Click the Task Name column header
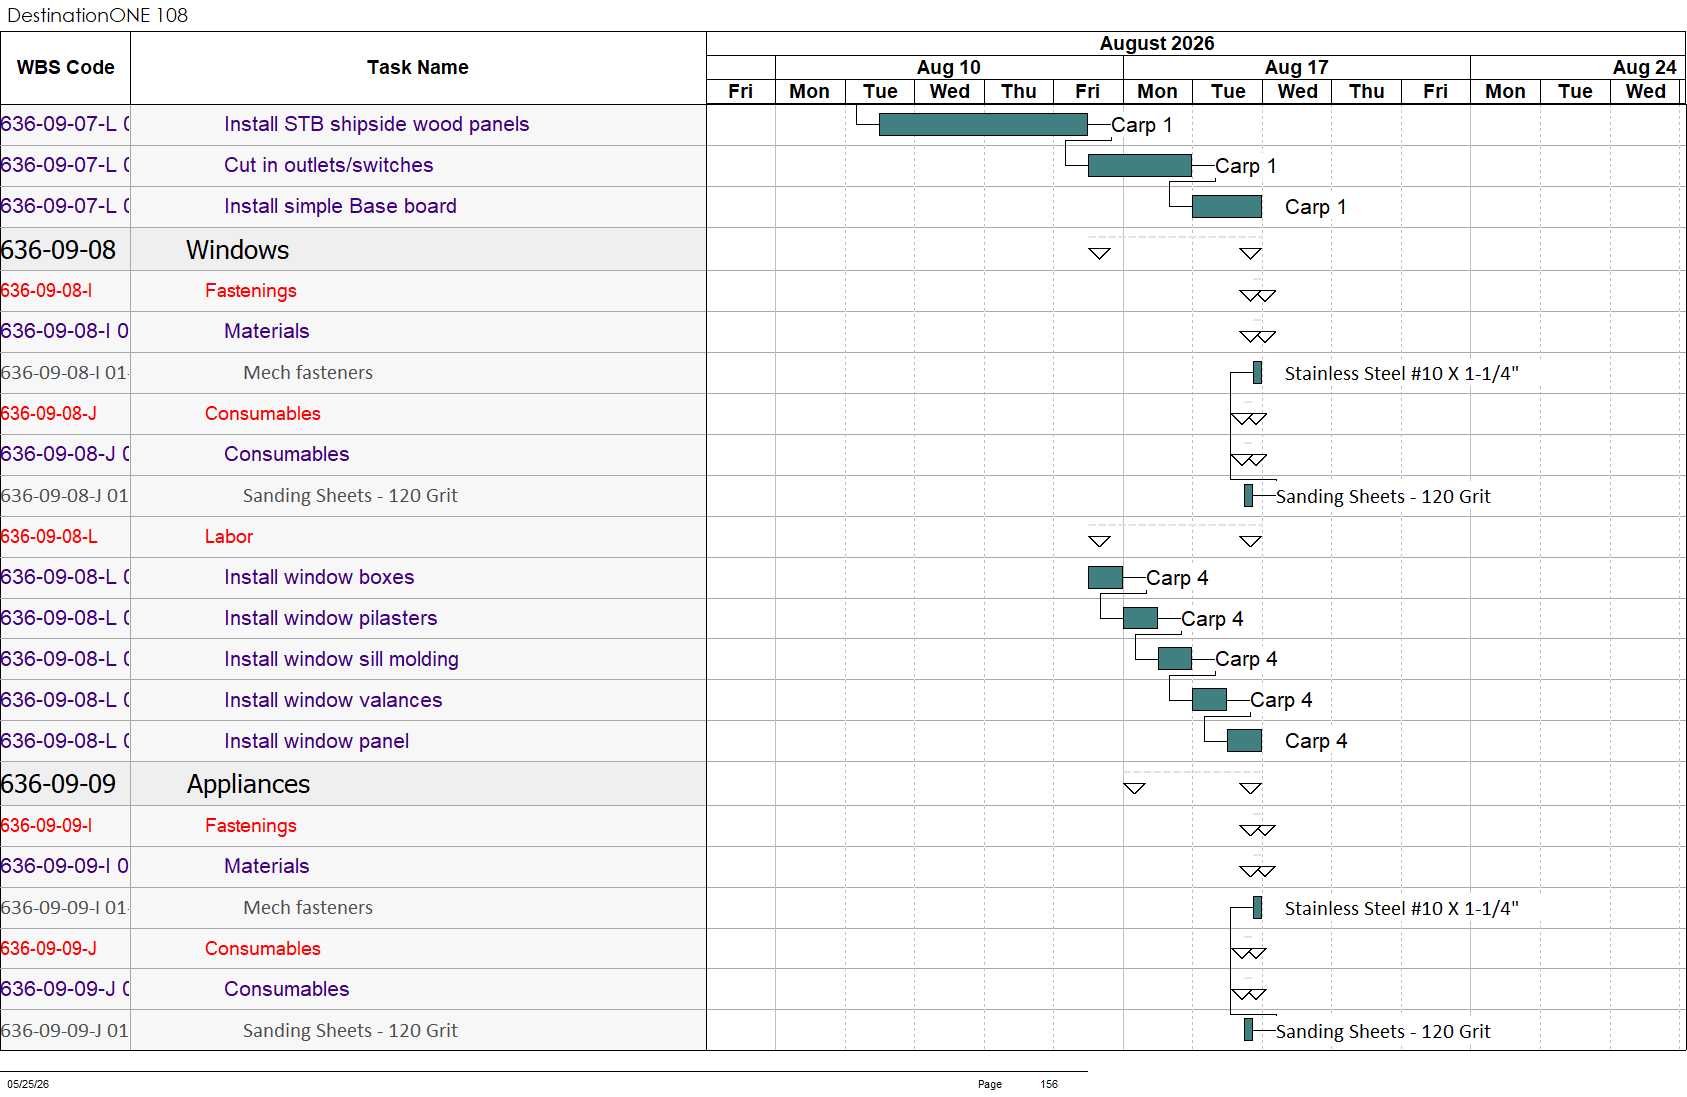This screenshot has width=1687, height=1097. 418,67
